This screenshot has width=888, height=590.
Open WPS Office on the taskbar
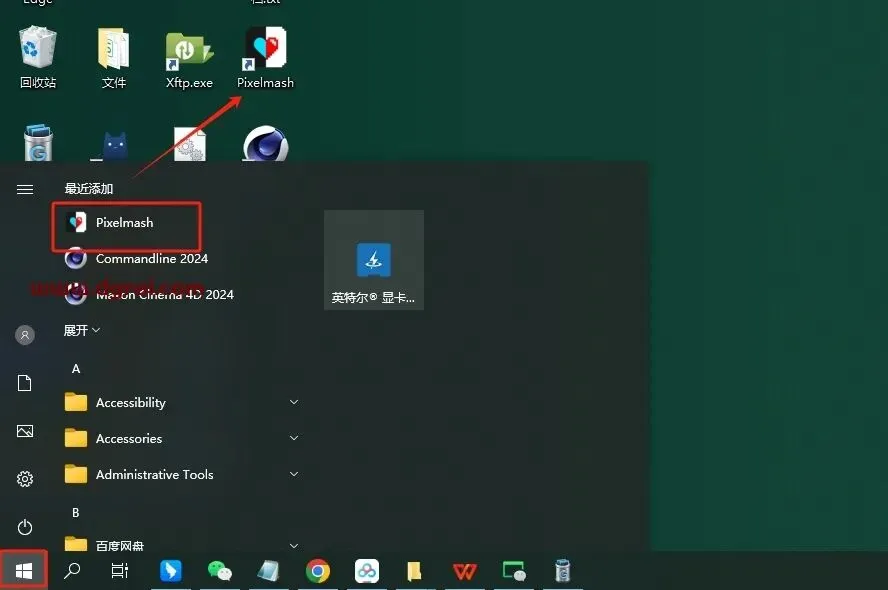click(464, 571)
